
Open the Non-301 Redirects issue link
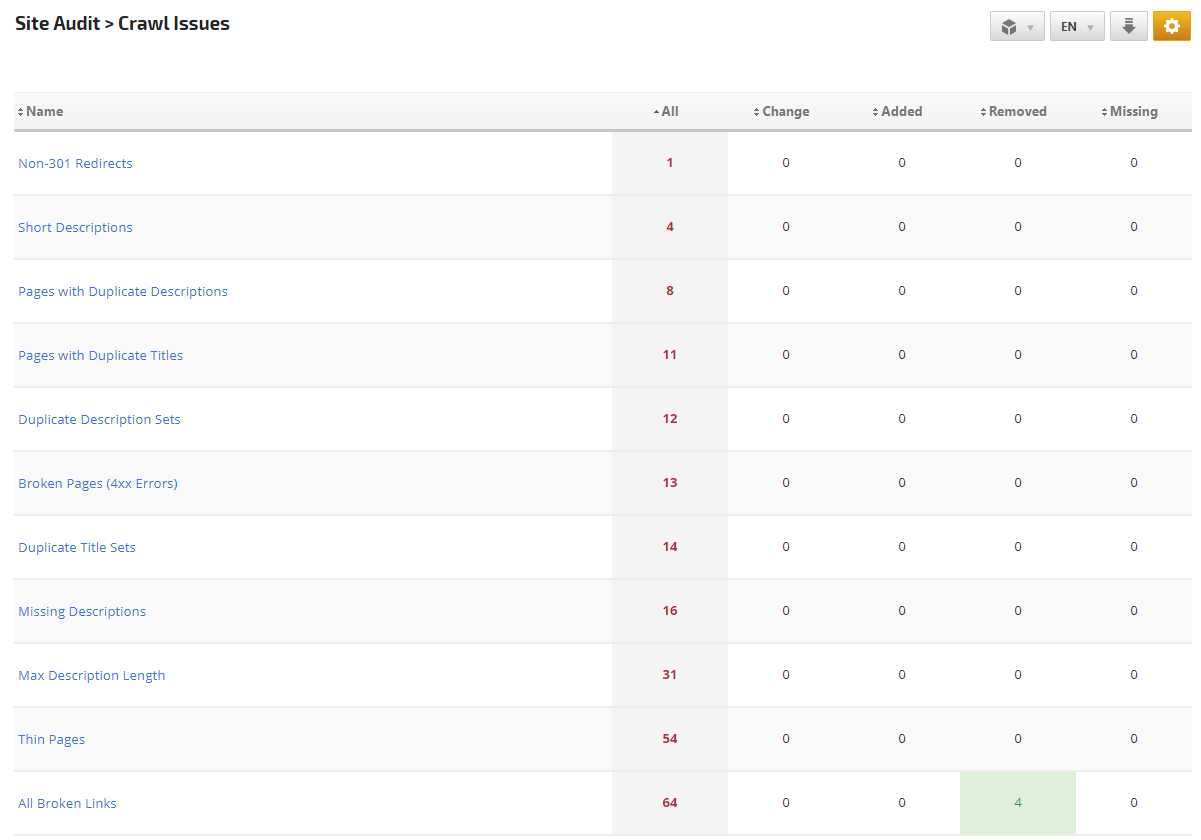(x=75, y=163)
